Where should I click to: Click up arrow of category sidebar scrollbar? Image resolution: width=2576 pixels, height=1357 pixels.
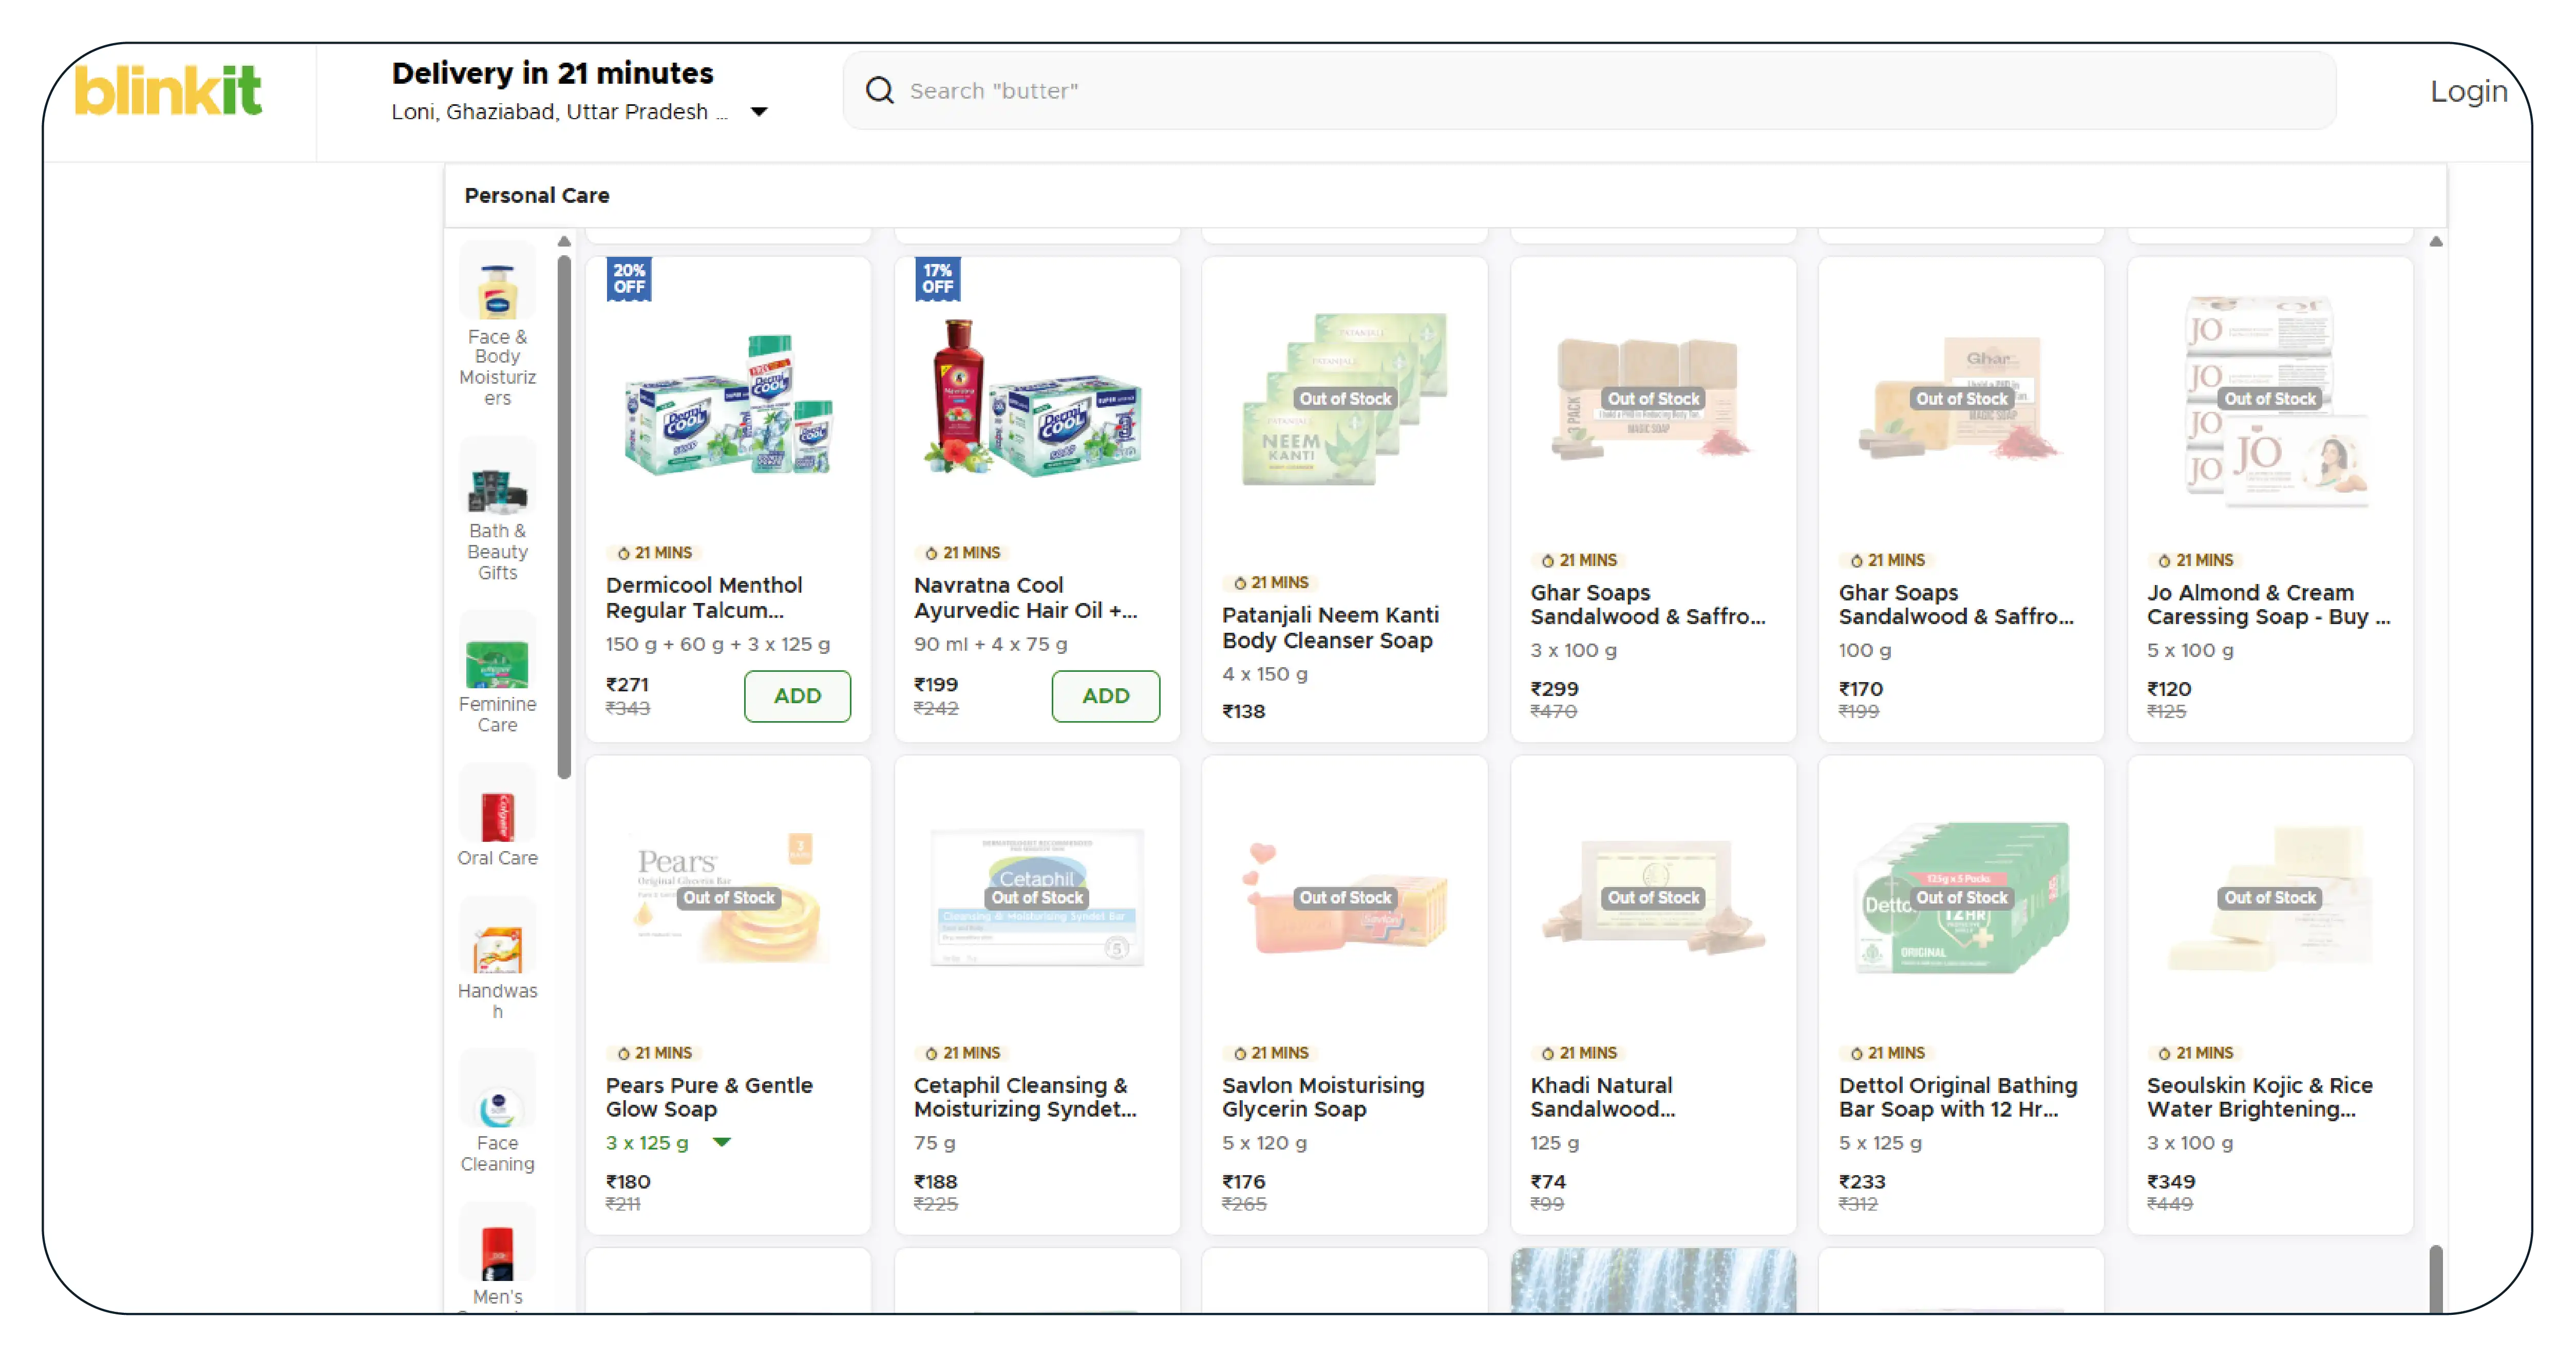[x=564, y=241]
